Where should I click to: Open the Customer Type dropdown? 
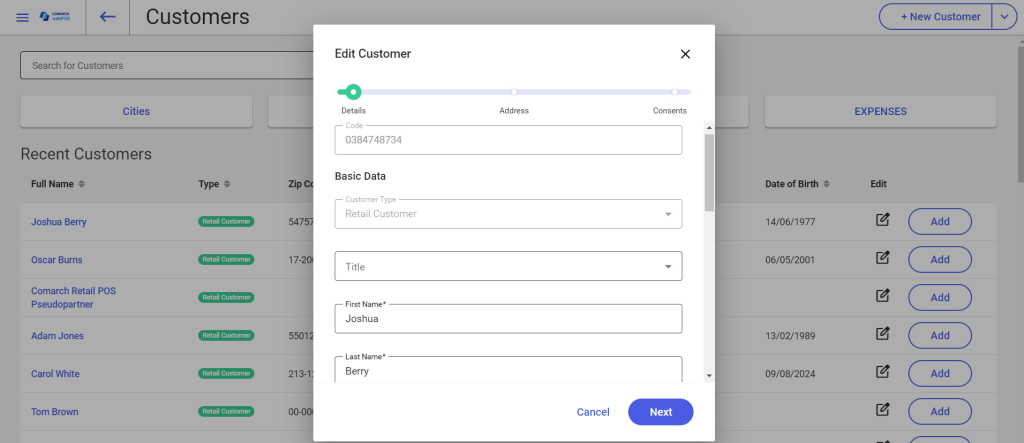point(508,214)
